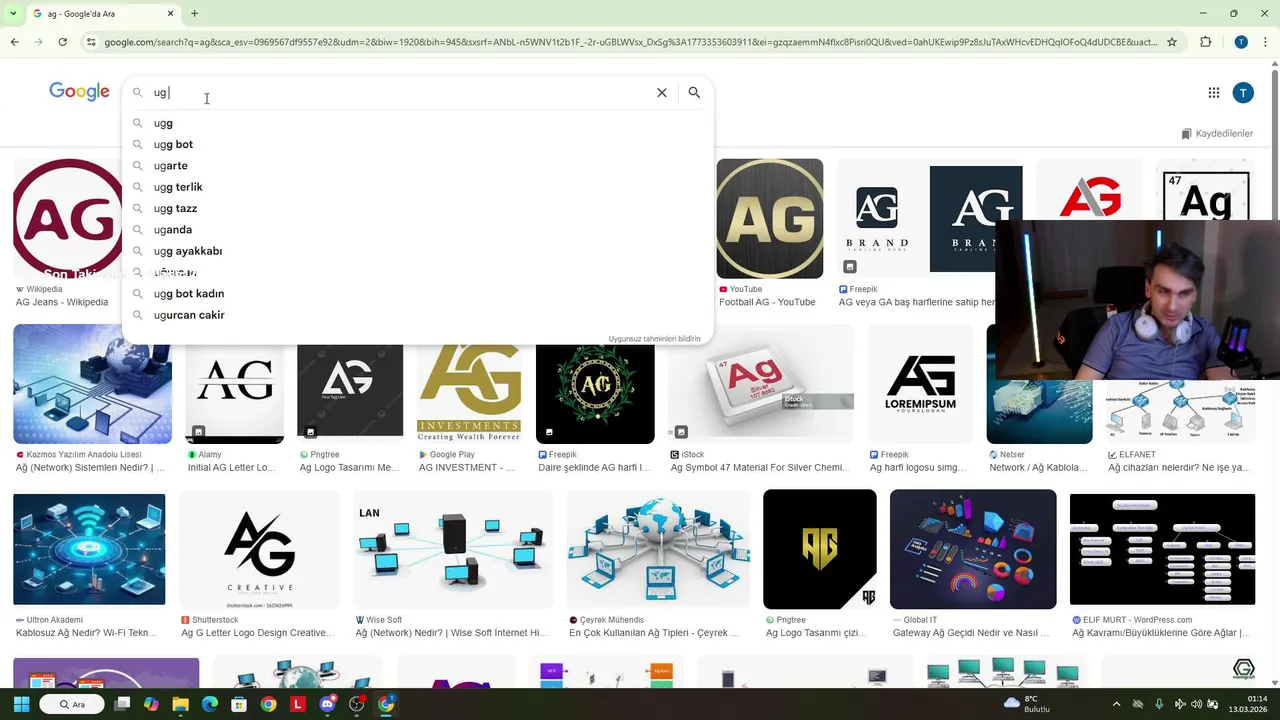The height and width of the screenshot is (720, 1280).
Task: Go to the Google logo homepage
Action: [79, 92]
